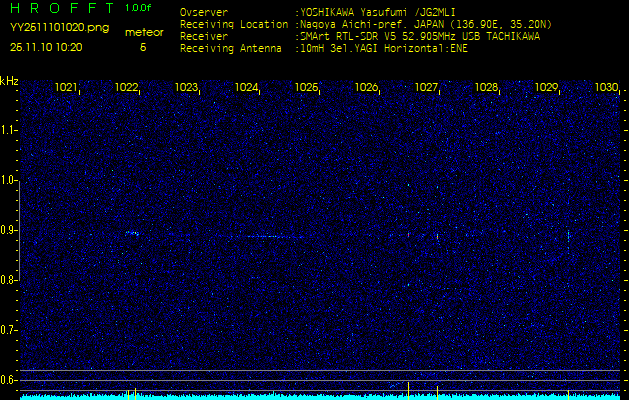Click the date stamp 26.11.10 10:20
Screen dimensions: 629x400
(x=46, y=46)
